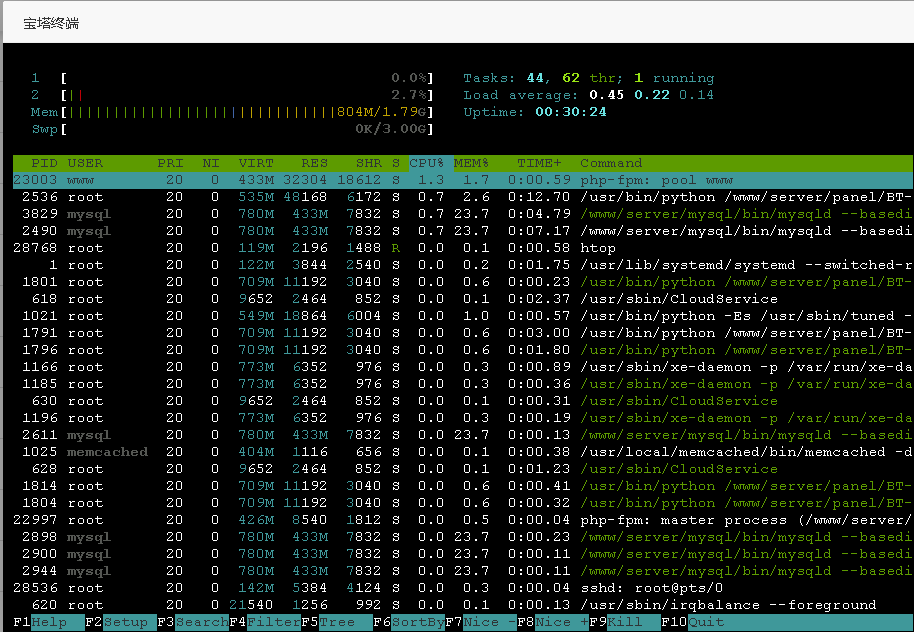The image size is (914, 632).
Task: Sort by the VIRT column header
Action: (256, 163)
